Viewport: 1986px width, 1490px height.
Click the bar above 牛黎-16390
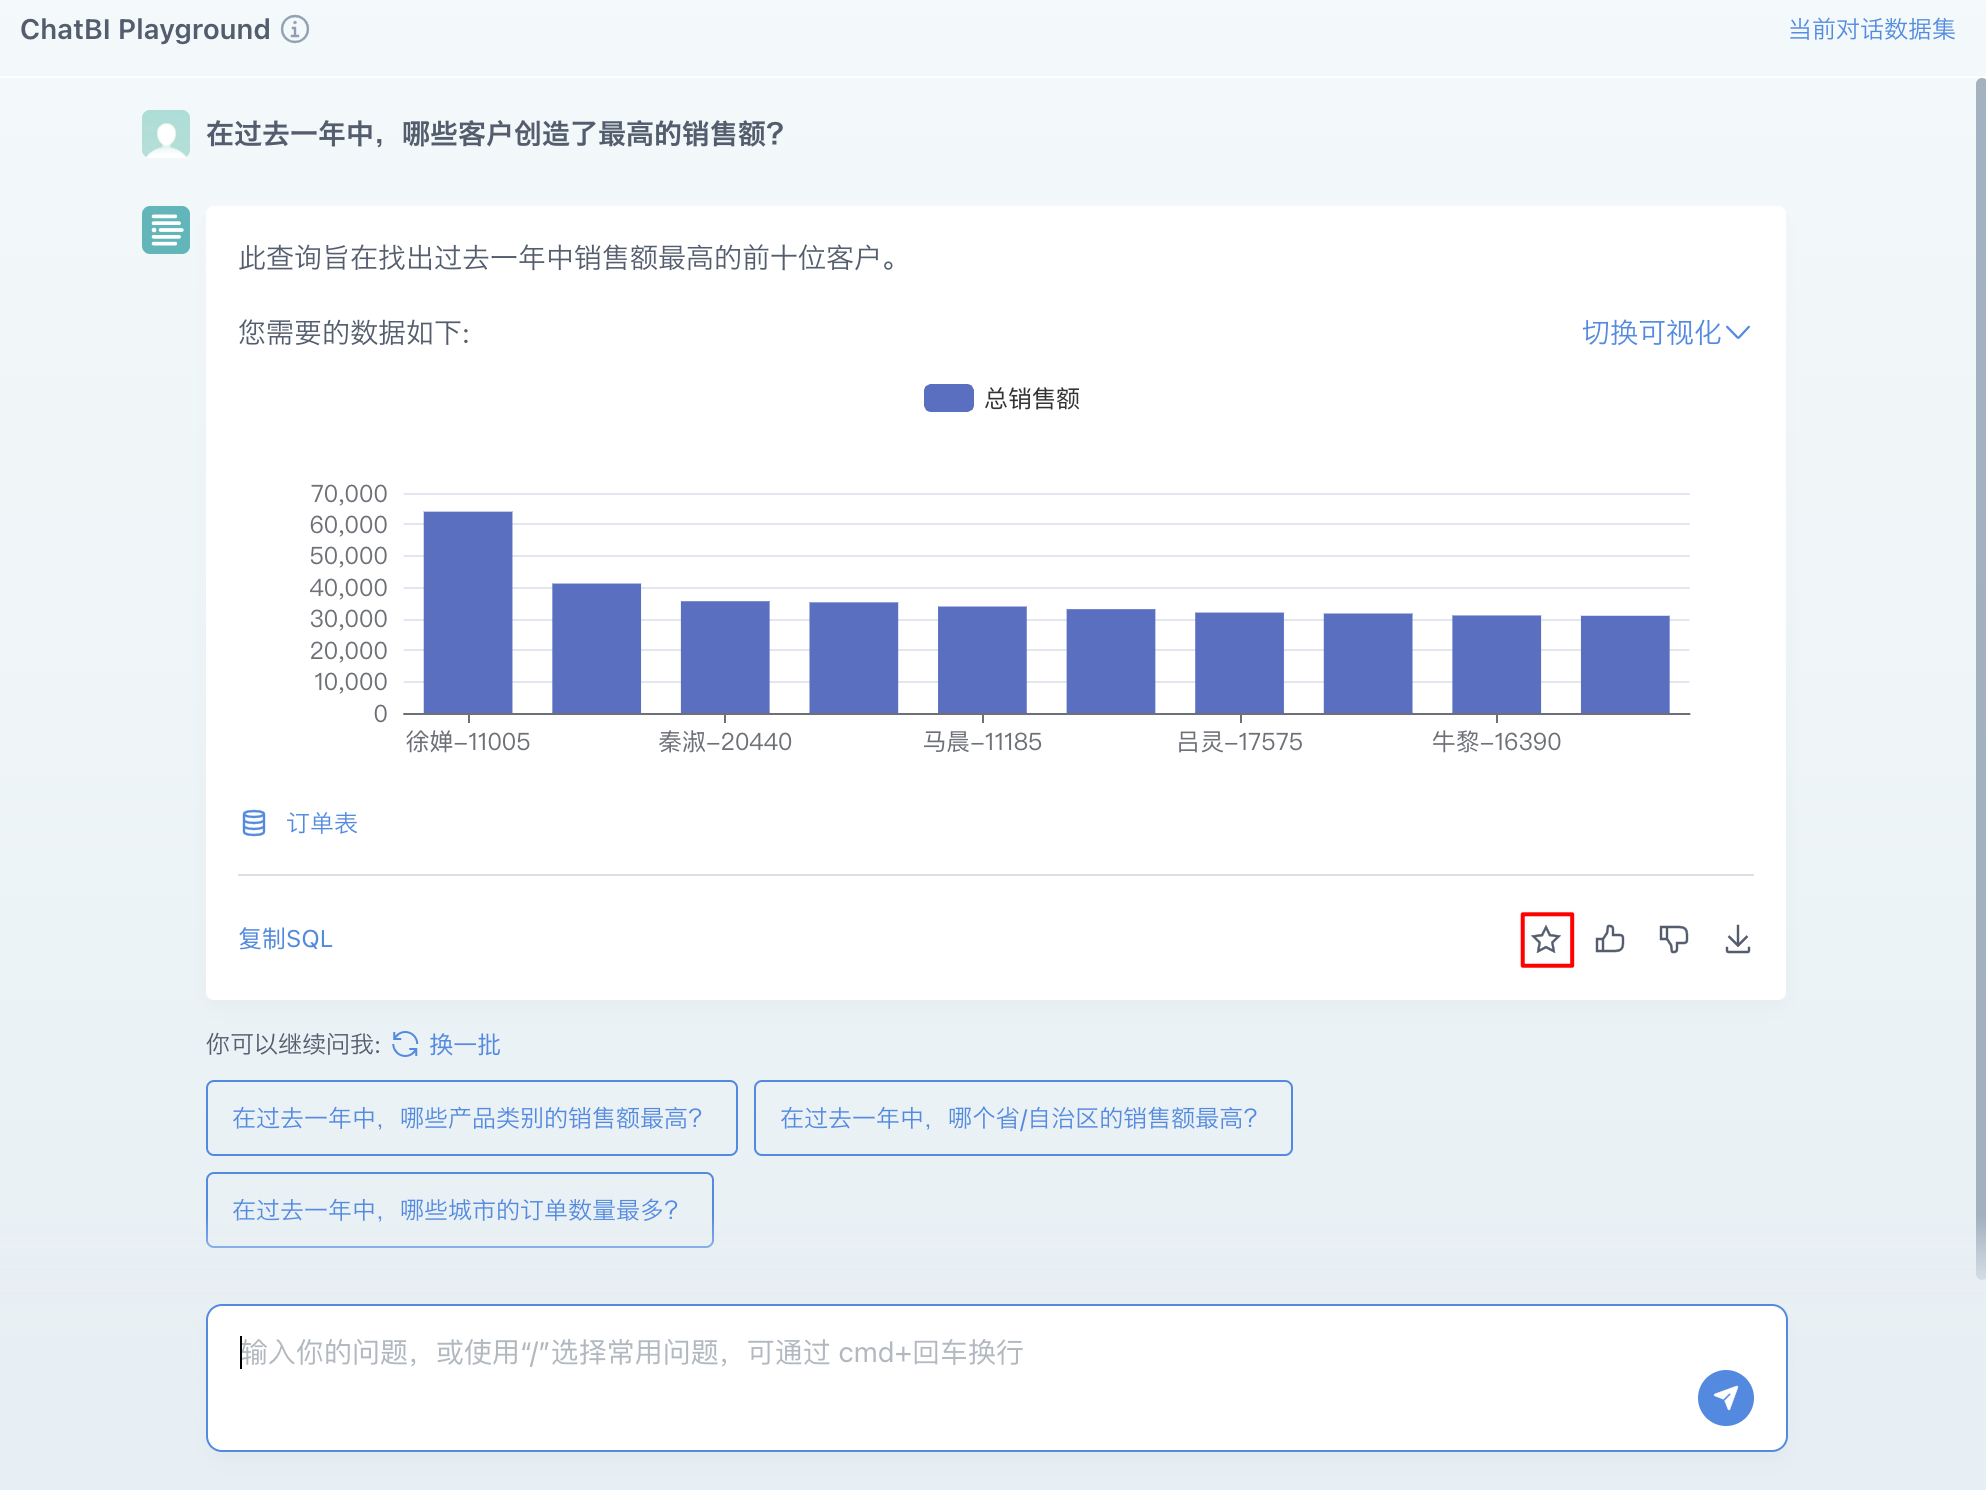pyautogui.click(x=1497, y=664)
